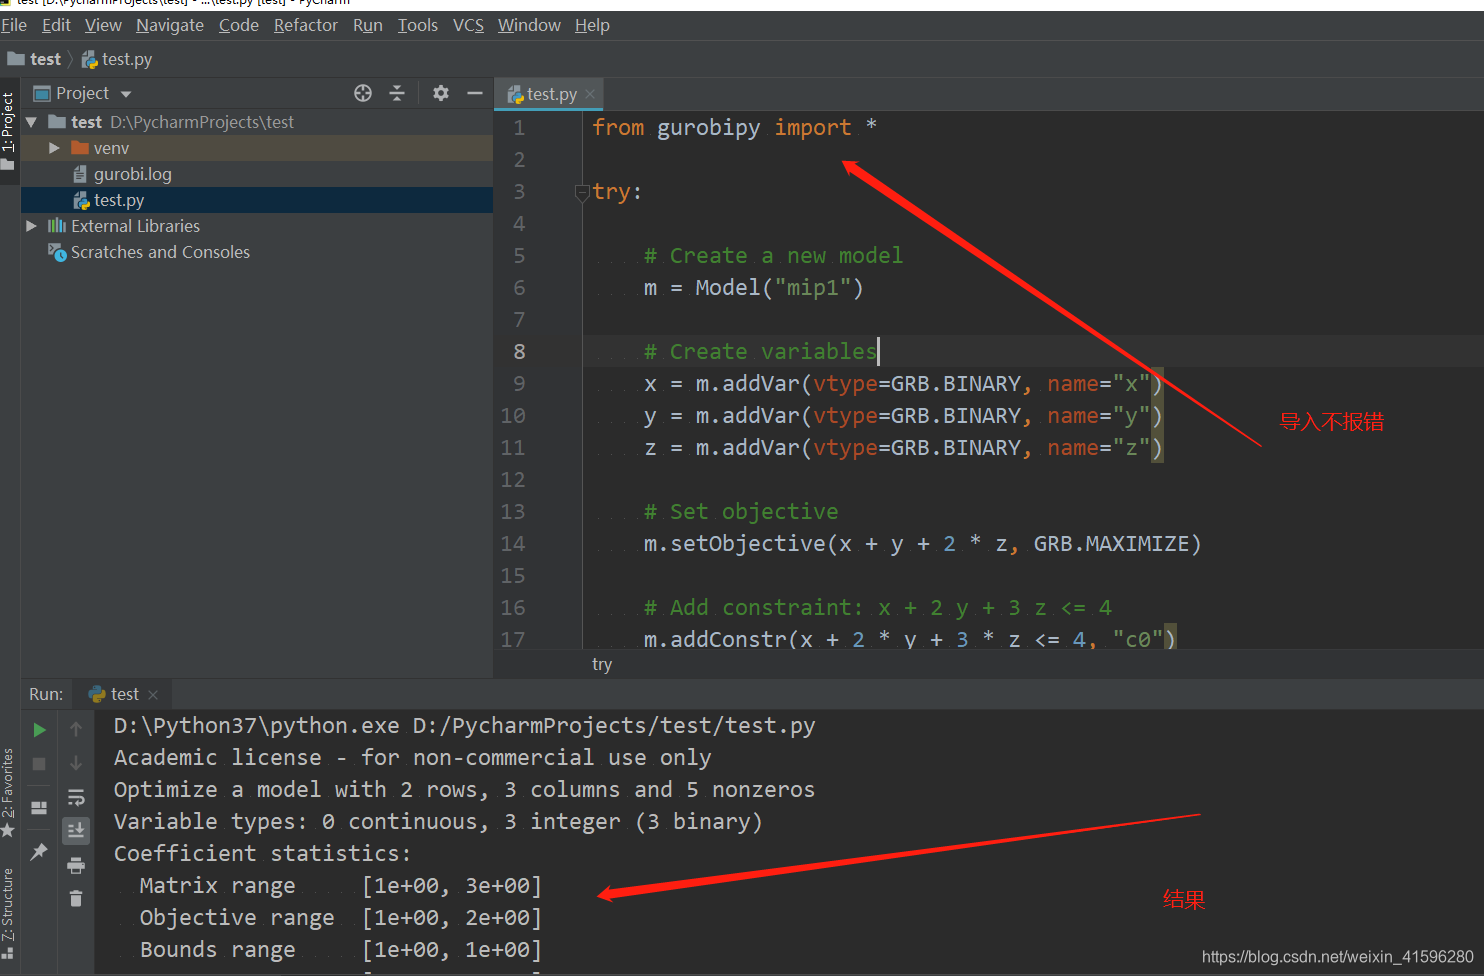Viewport: 1484px width, 976px height.
Task: Hide the Project tool window
Action: pyautogui.click(x=475, y=93)
